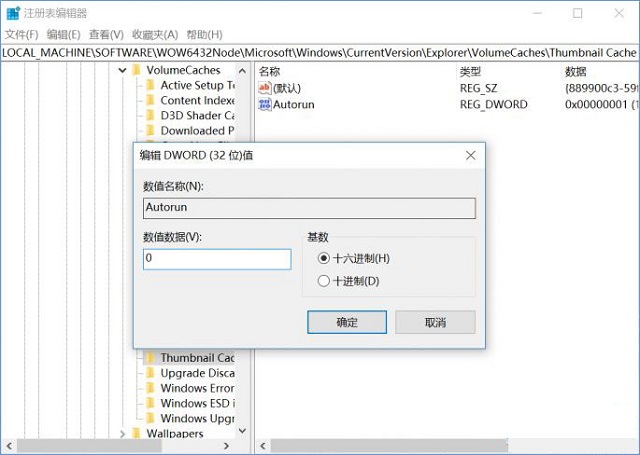Cancel the dialog with 取消 button
Image resolution: width=640 pixels, height=455 pixels.
435,322
